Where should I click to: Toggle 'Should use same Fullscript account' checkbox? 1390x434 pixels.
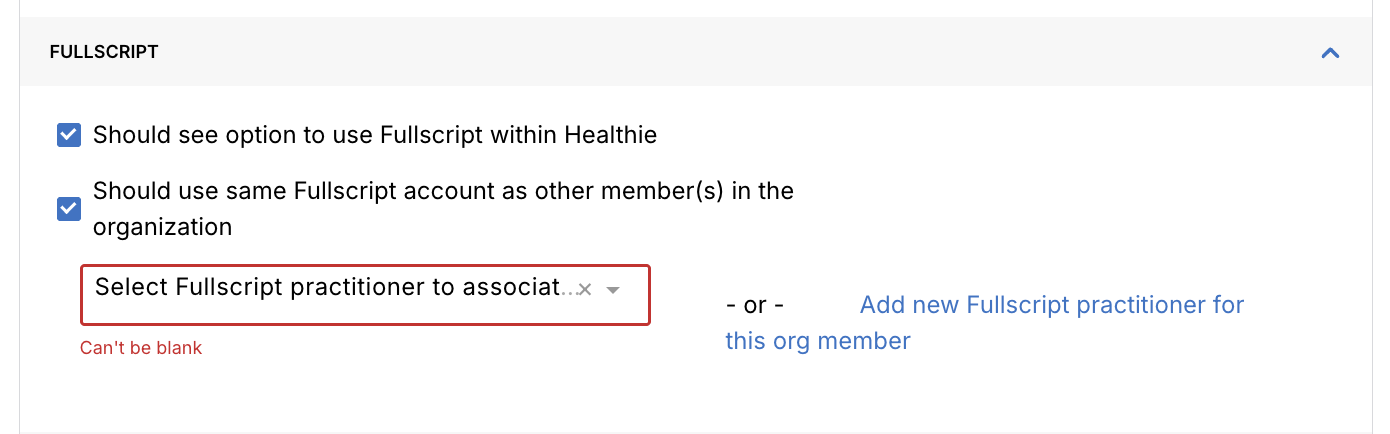pyautogui.click(x=69, y=209)
